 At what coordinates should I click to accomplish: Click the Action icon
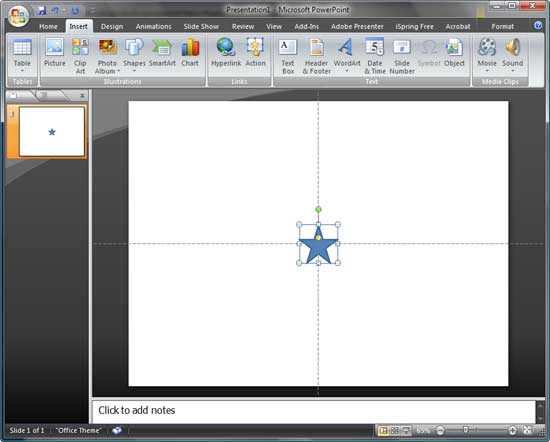[x=255, y=47]
